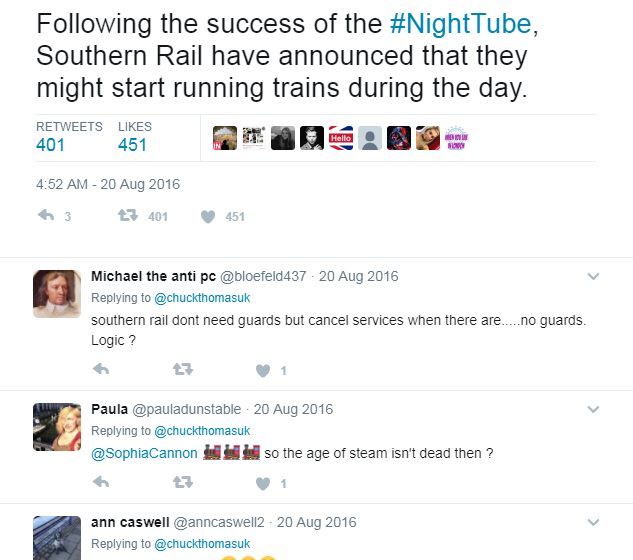Like Michael the anti pc's reply
Screen dimensions: 633x560
point(263,370)
